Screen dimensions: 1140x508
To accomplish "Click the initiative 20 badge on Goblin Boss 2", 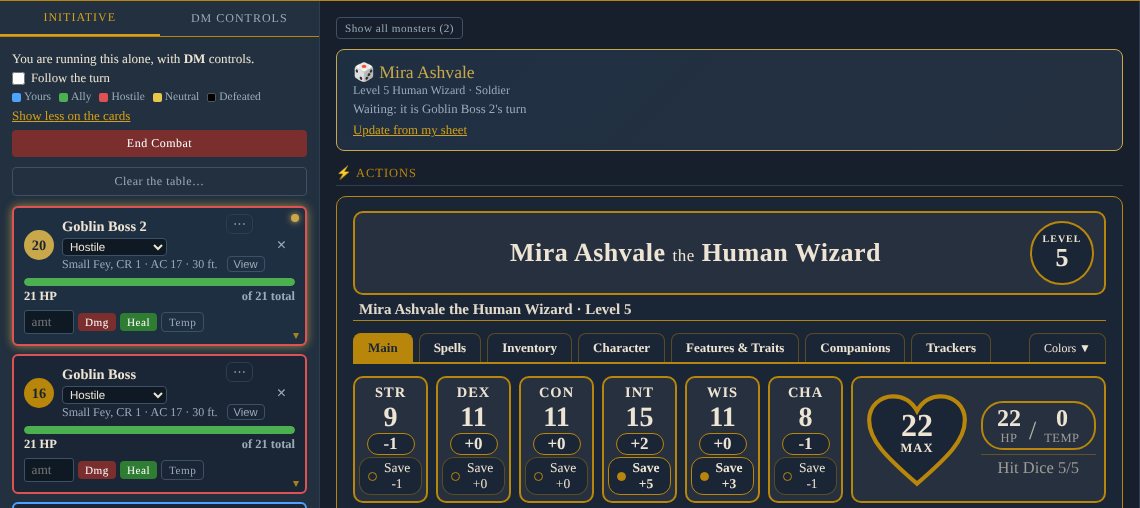I will [x=39, y=246].
